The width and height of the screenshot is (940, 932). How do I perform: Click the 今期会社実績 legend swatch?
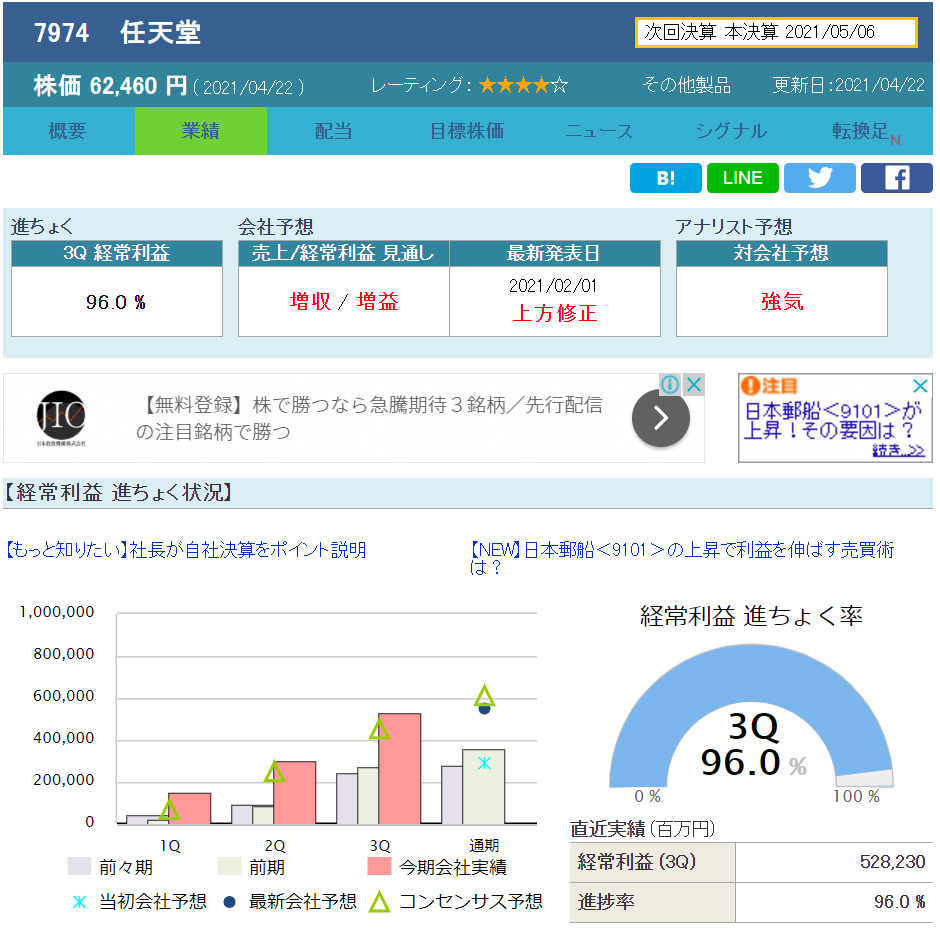[379, 867]
